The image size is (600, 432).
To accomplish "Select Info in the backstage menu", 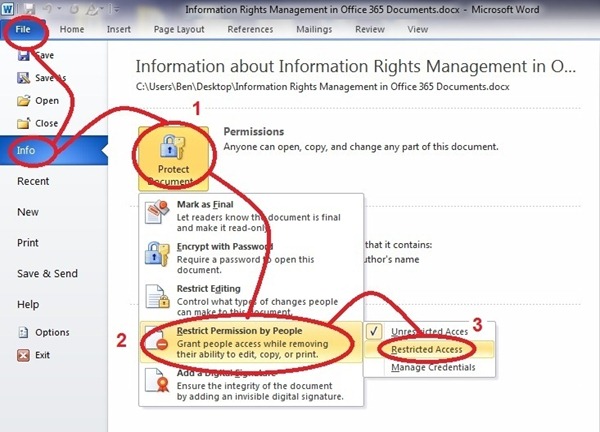I will (54, 150).
